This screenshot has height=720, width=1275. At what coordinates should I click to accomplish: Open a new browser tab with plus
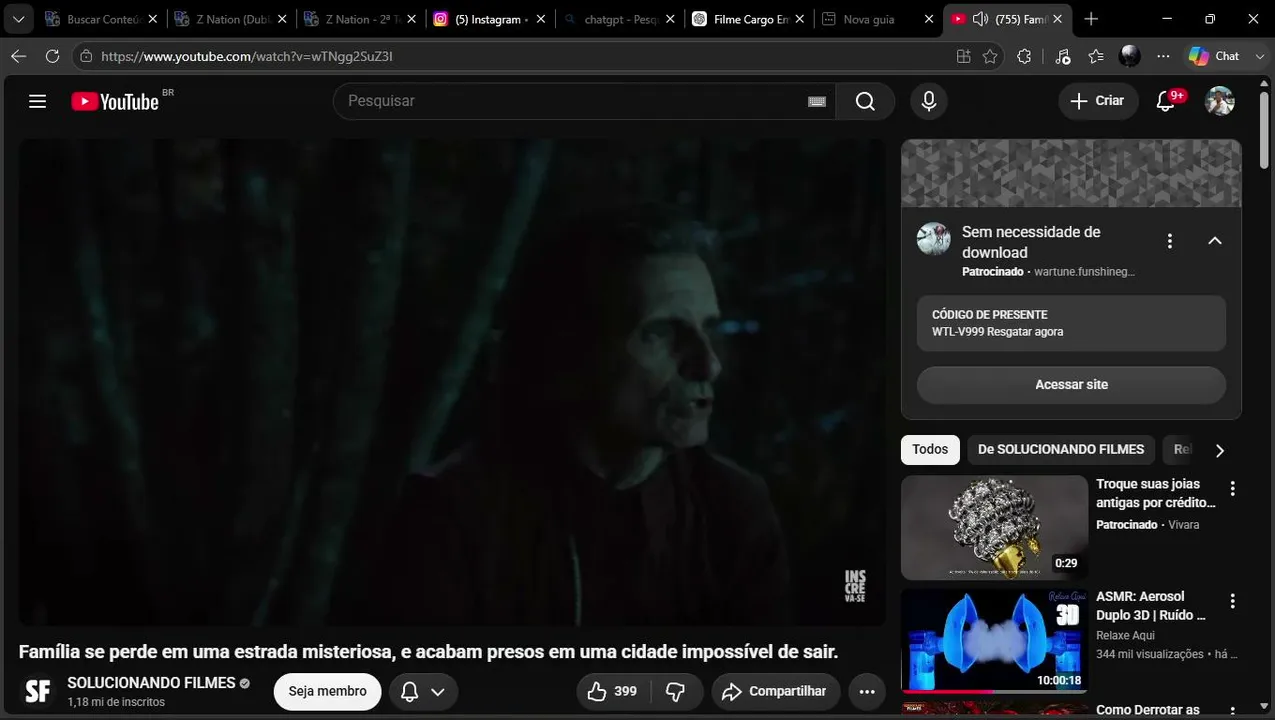pyautogui.click(x=1091, y=19)
